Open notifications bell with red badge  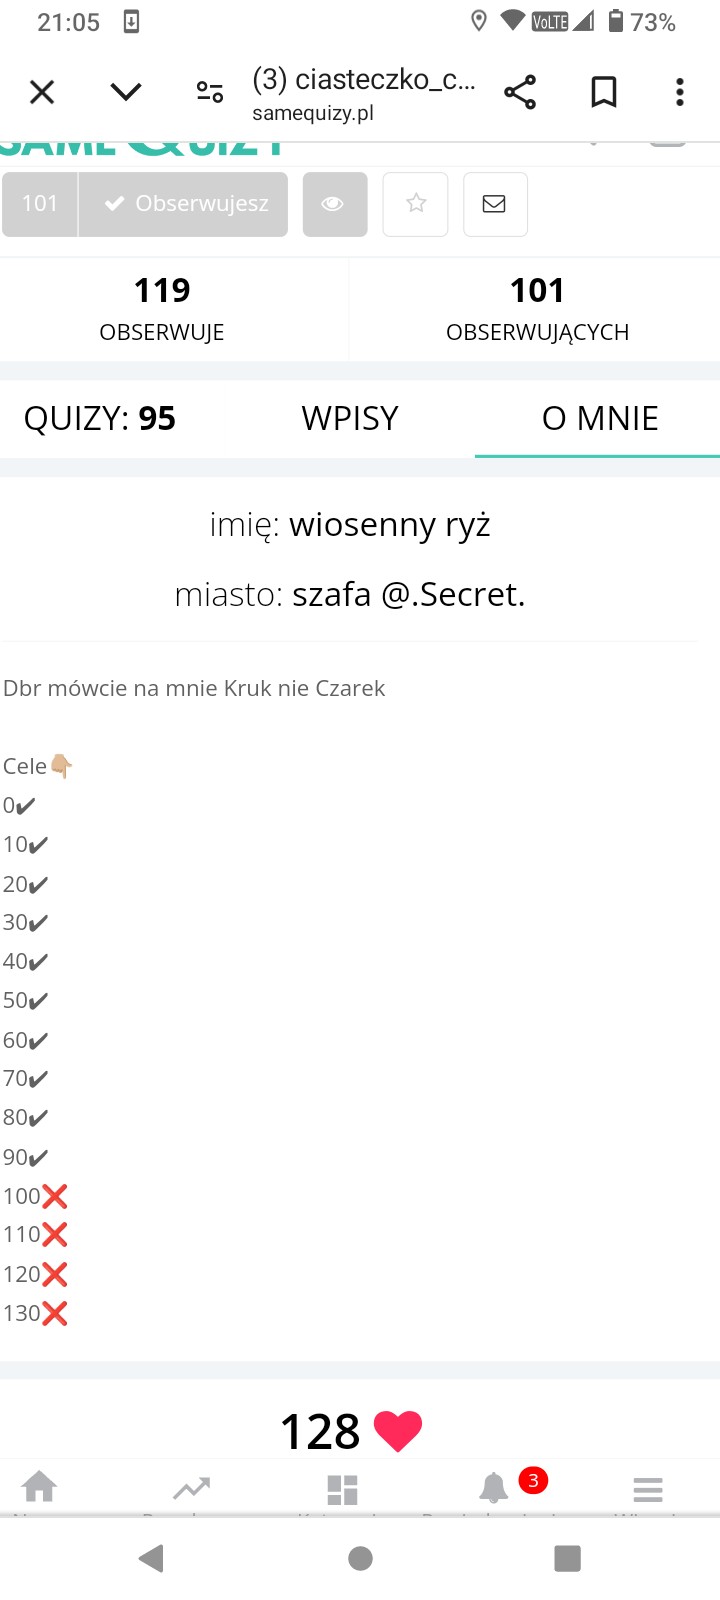[x=494, y=1488]
